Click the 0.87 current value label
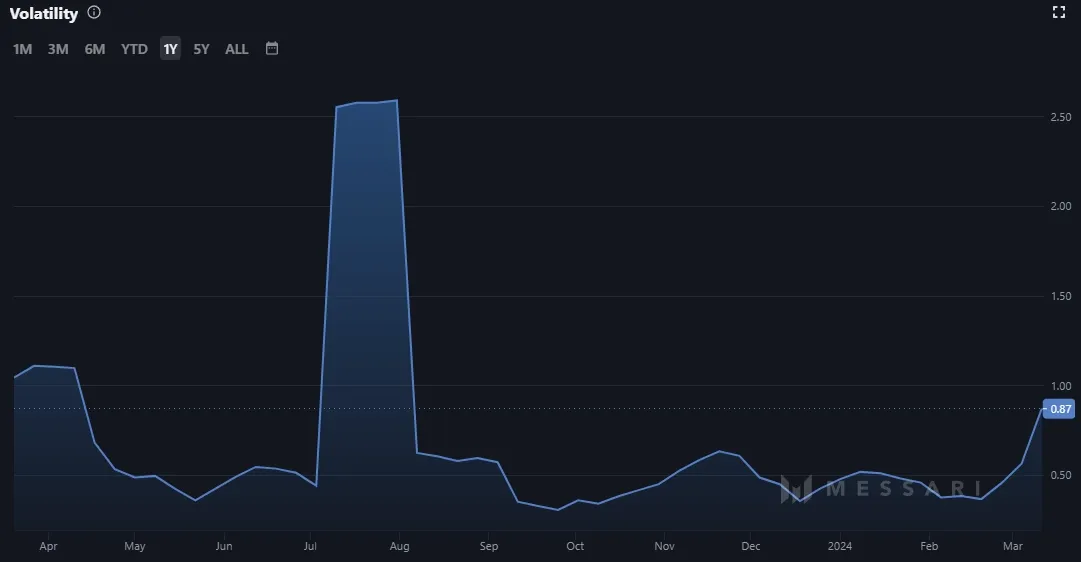The width and height of the screenshot is (1081, 562). point(1059,409)
